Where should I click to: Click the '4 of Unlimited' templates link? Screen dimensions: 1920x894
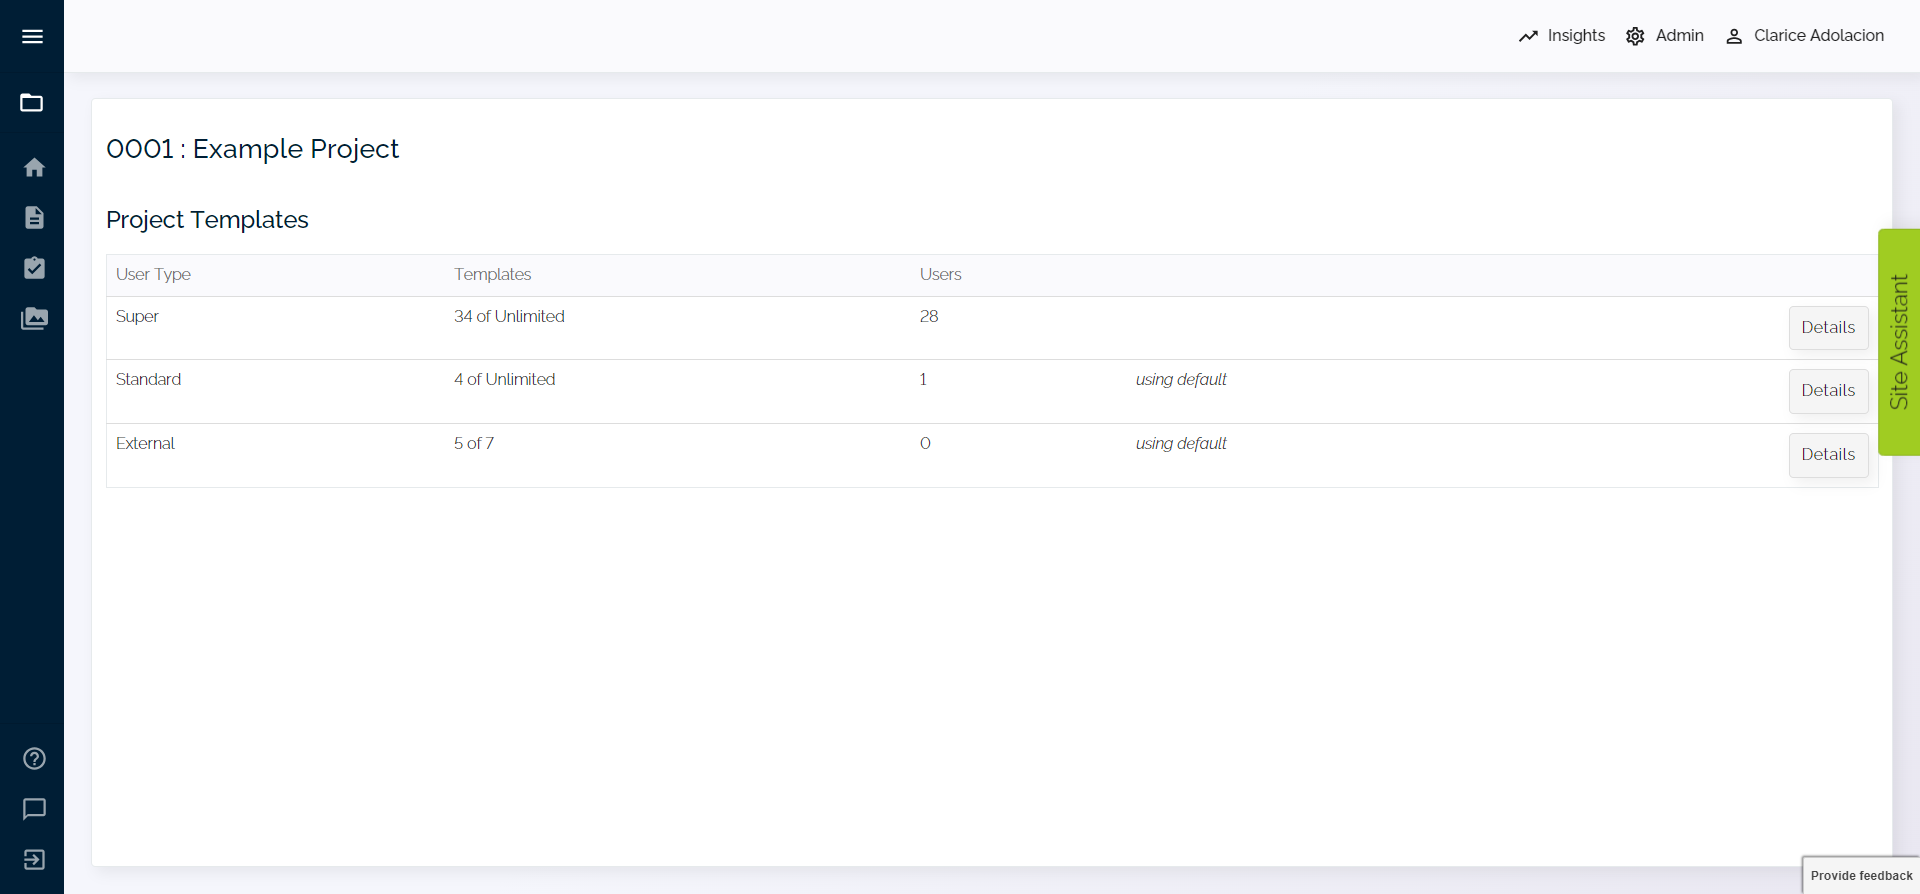tap(504, 380)
